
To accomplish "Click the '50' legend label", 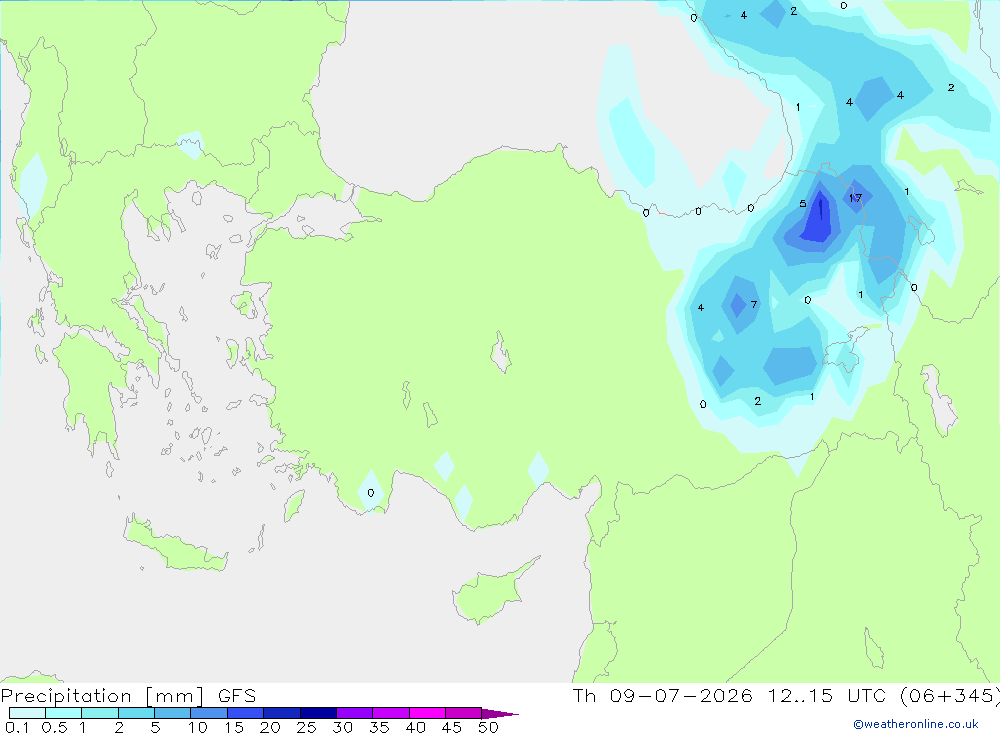I will [x=488, y=727].
